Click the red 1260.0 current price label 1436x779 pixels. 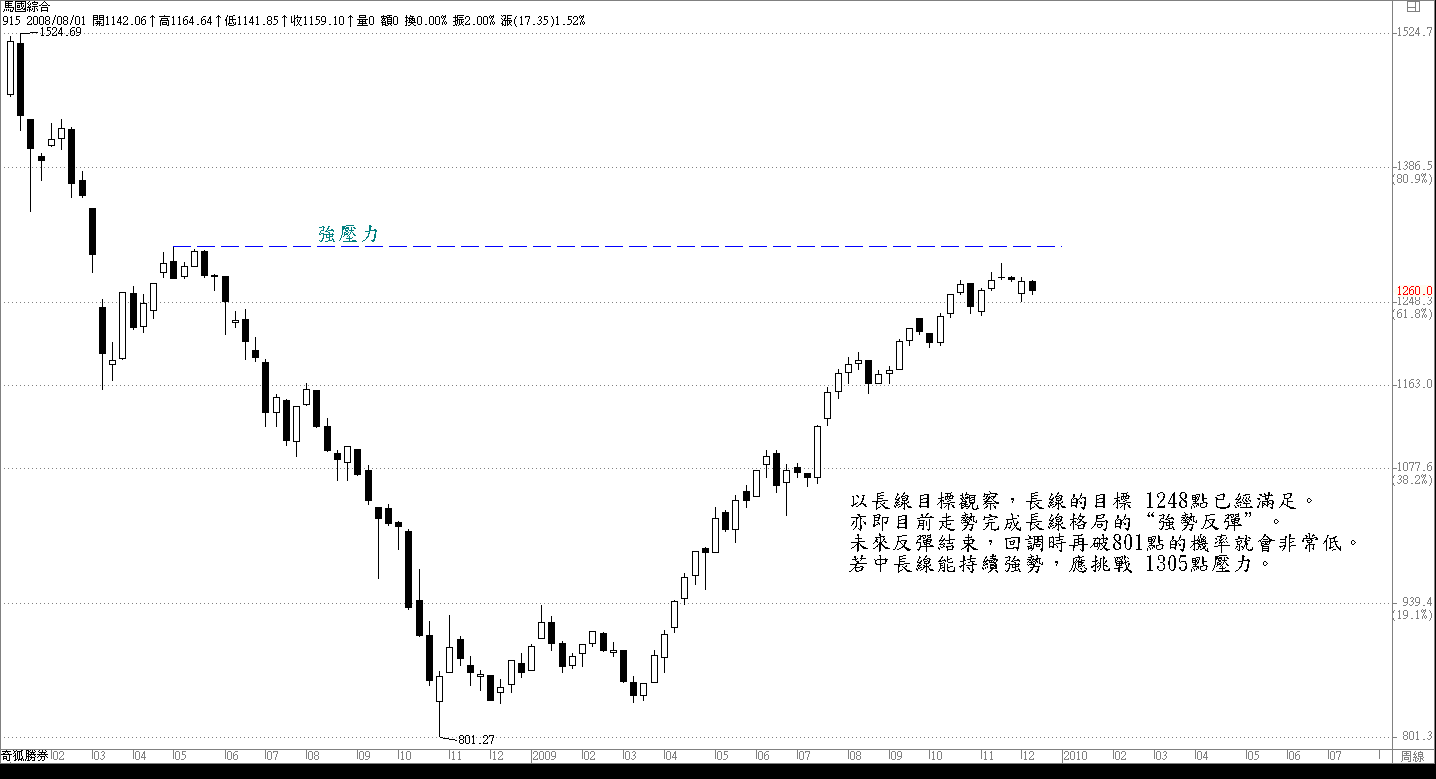pyautogui.click(x=1415, y=290)
